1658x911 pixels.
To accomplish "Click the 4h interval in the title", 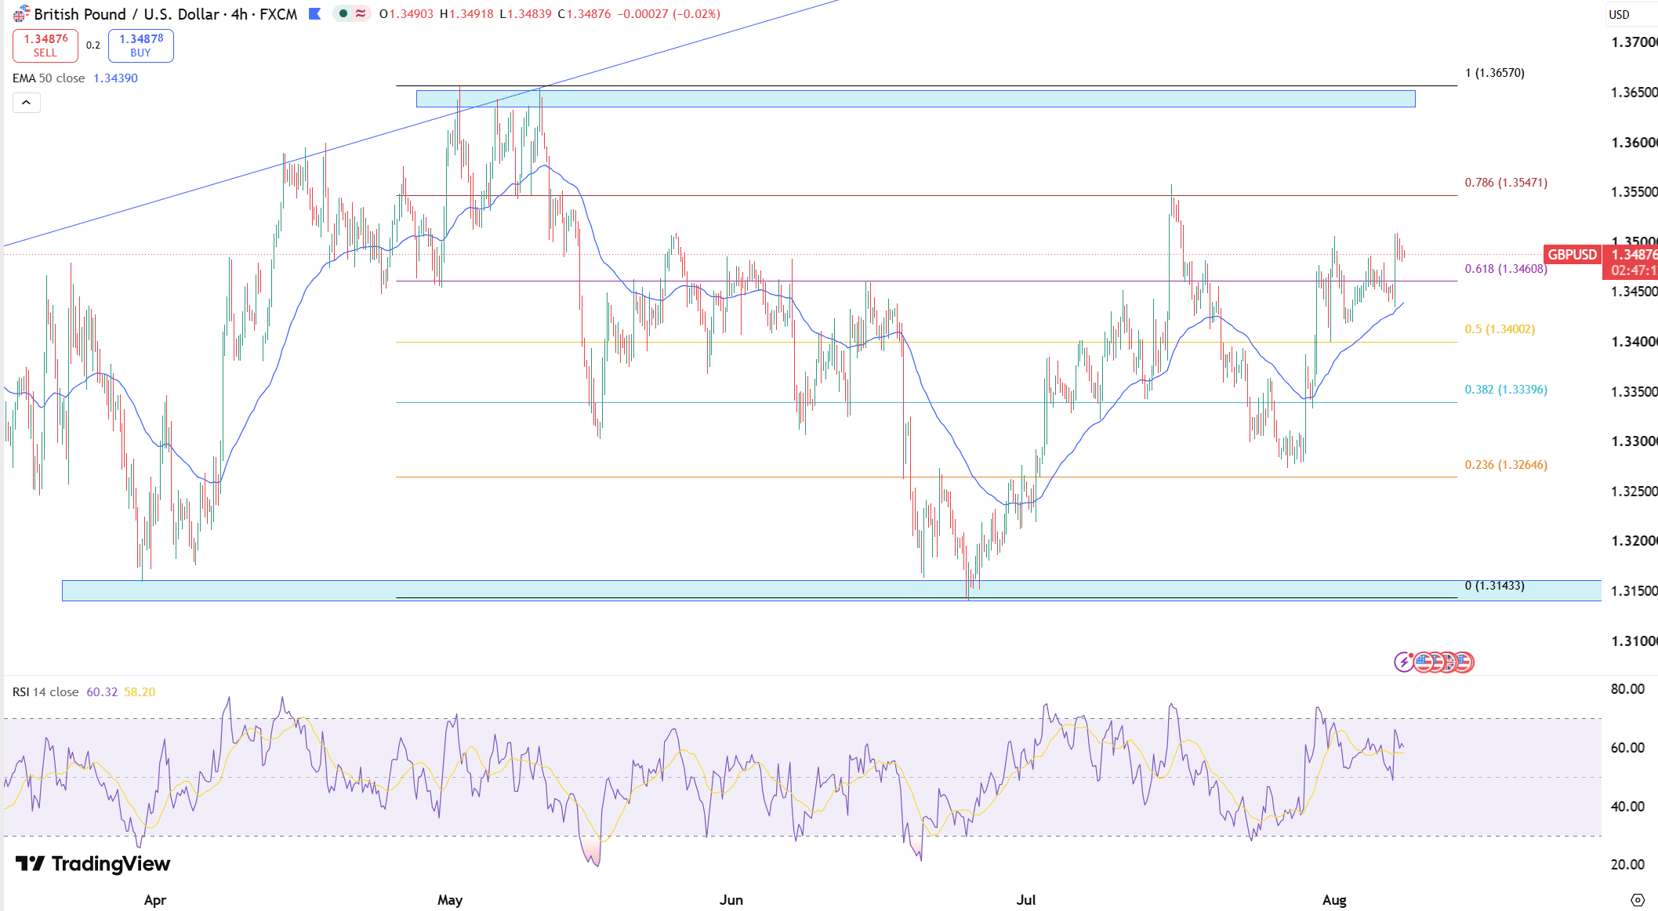I will point(239,14).
